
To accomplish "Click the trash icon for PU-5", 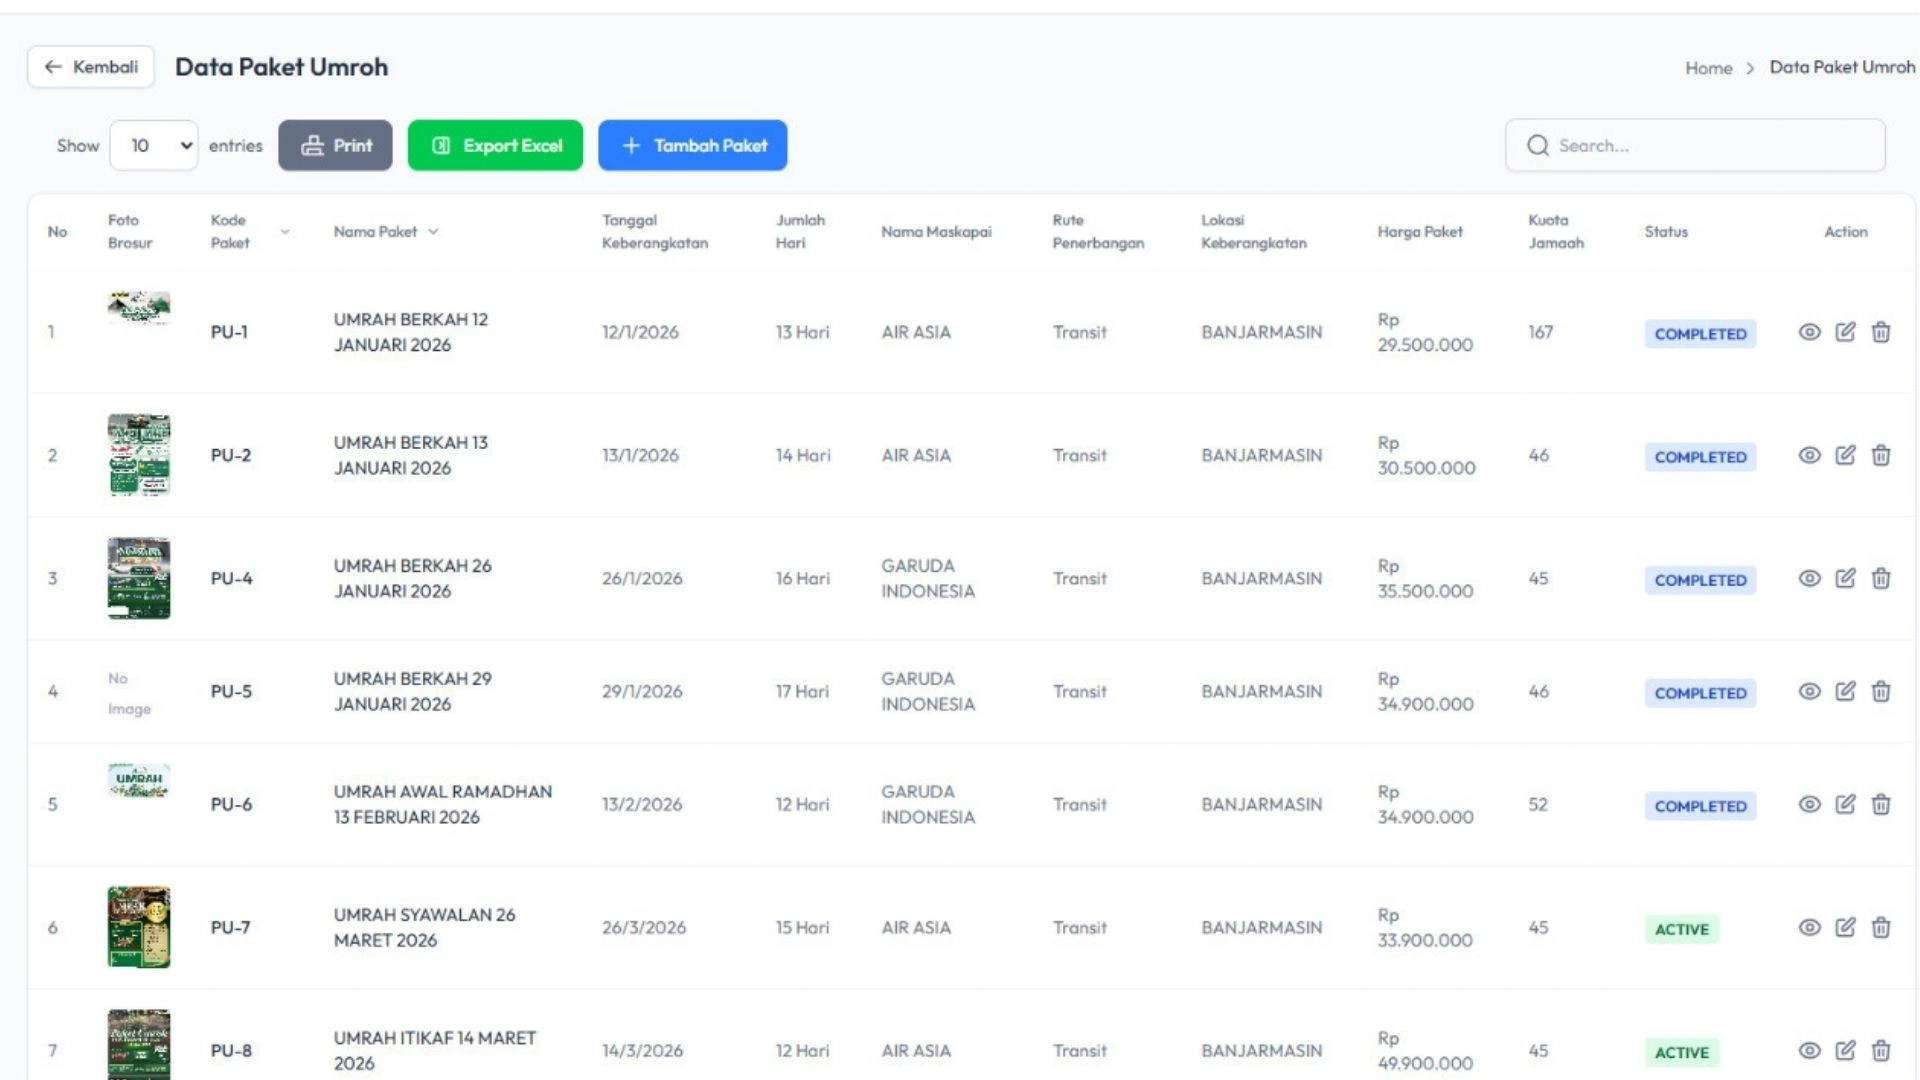I will [x=1881, y=691].
